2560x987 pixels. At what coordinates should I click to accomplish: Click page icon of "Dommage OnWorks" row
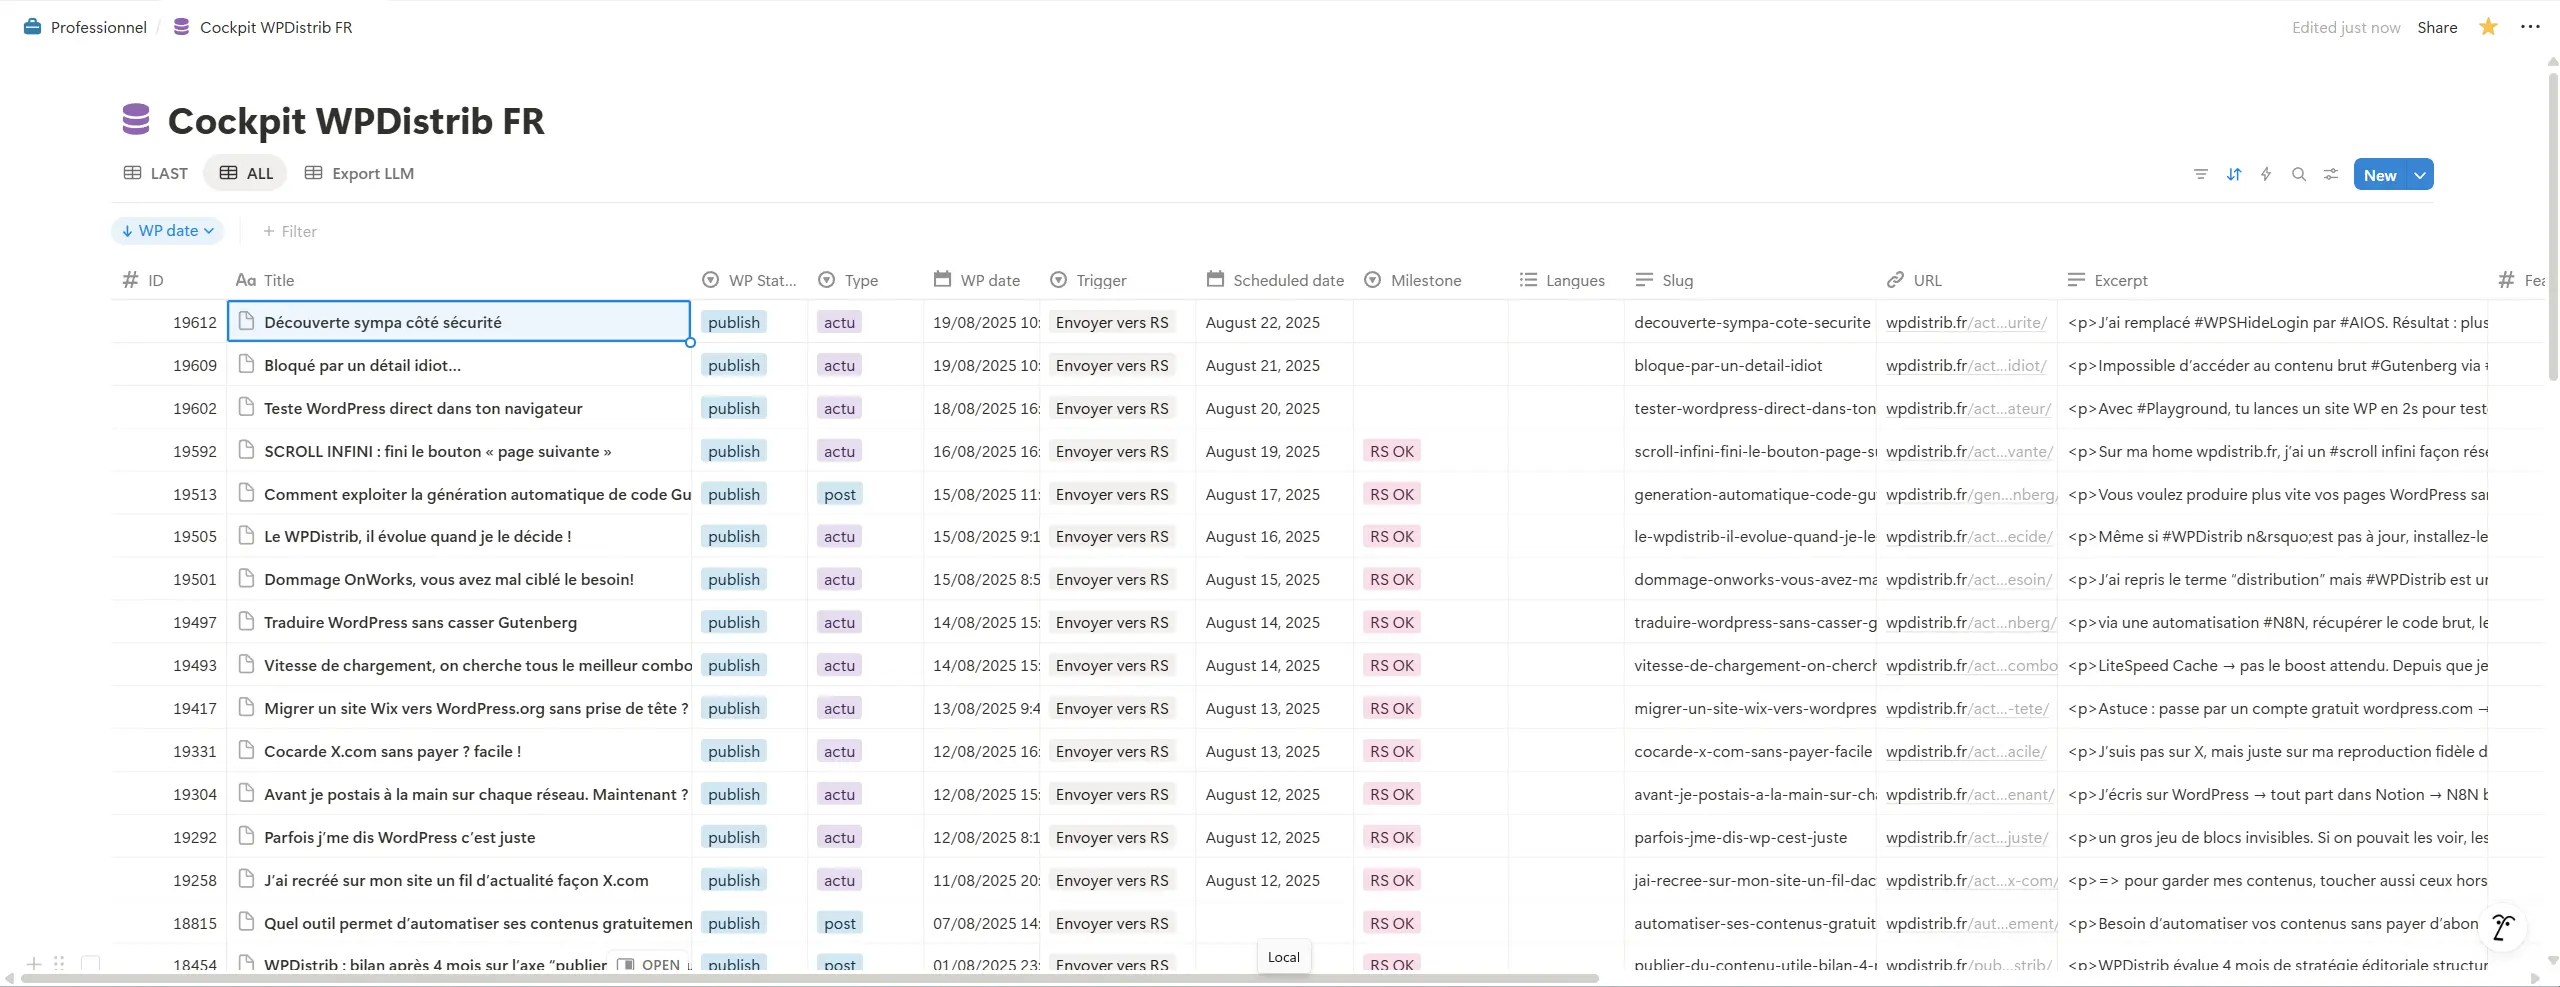246,578
